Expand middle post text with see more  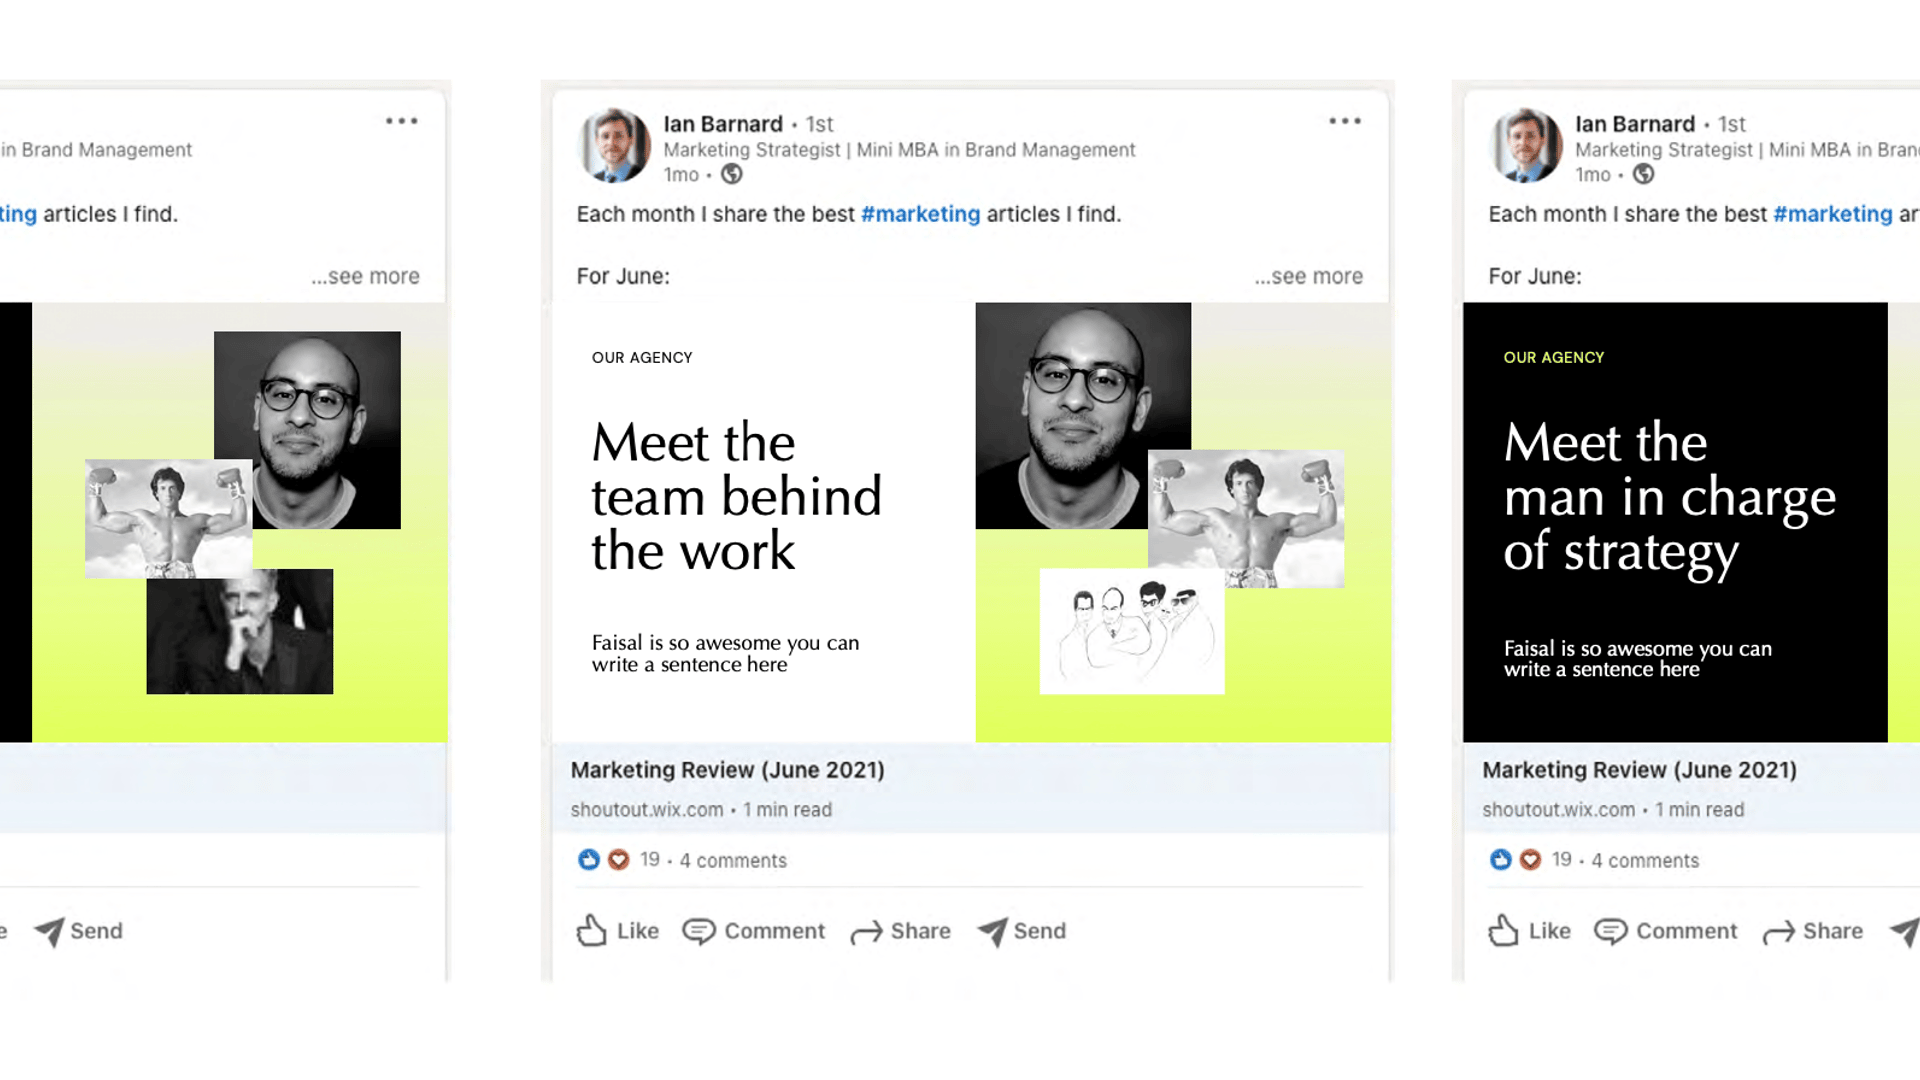[x=1309, y=276]
